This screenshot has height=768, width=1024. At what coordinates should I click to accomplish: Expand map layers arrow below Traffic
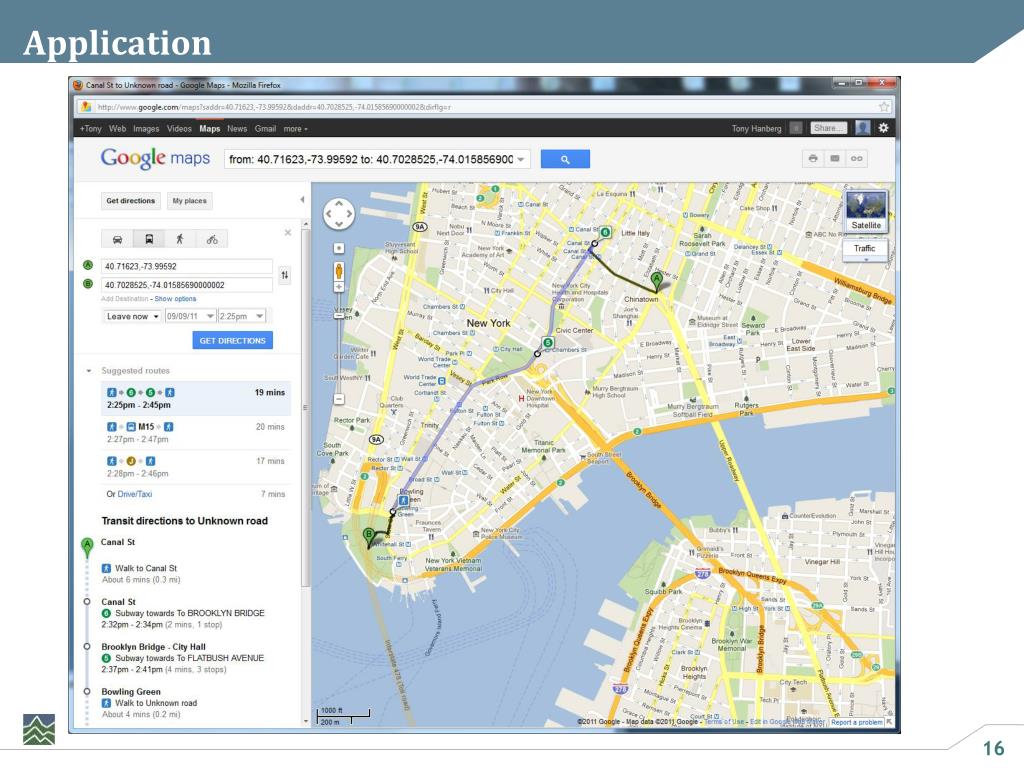pyautogui.click(x=866, y=260)
